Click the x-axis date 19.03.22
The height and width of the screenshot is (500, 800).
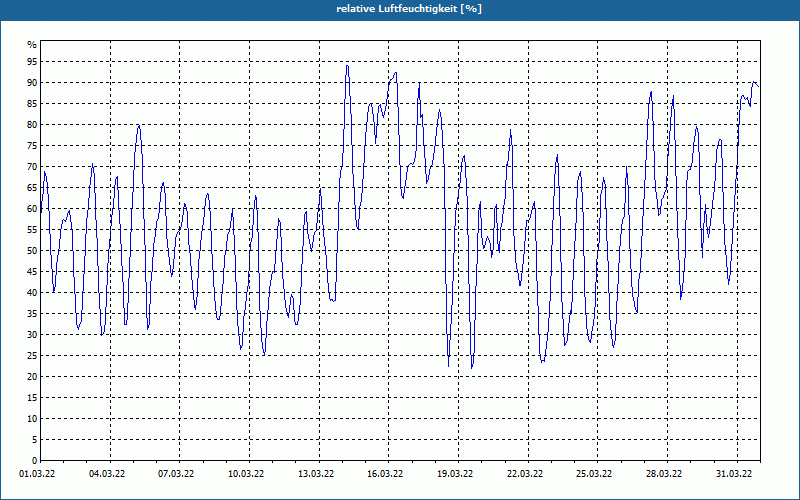[456, 474]
